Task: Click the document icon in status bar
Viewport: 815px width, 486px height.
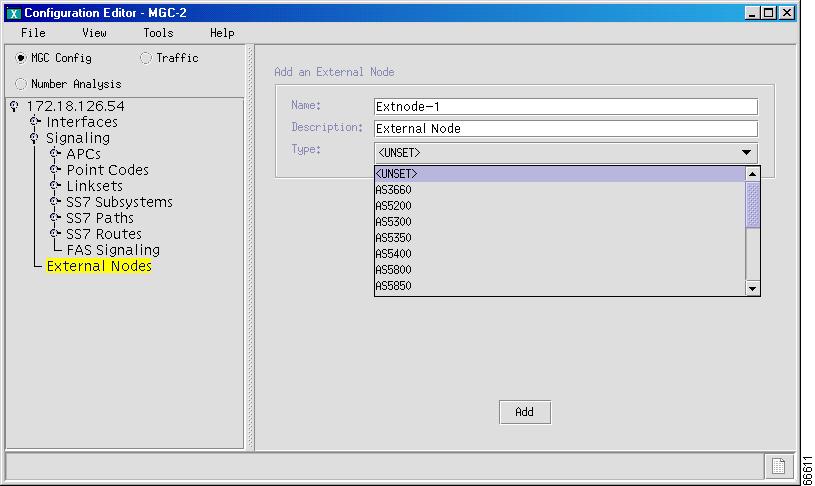Action: click(x=778, y=466)
